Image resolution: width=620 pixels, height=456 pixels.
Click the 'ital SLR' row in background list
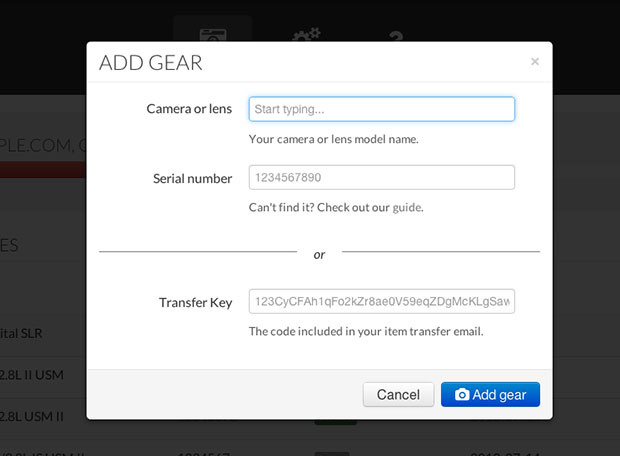tap(21, 333)
